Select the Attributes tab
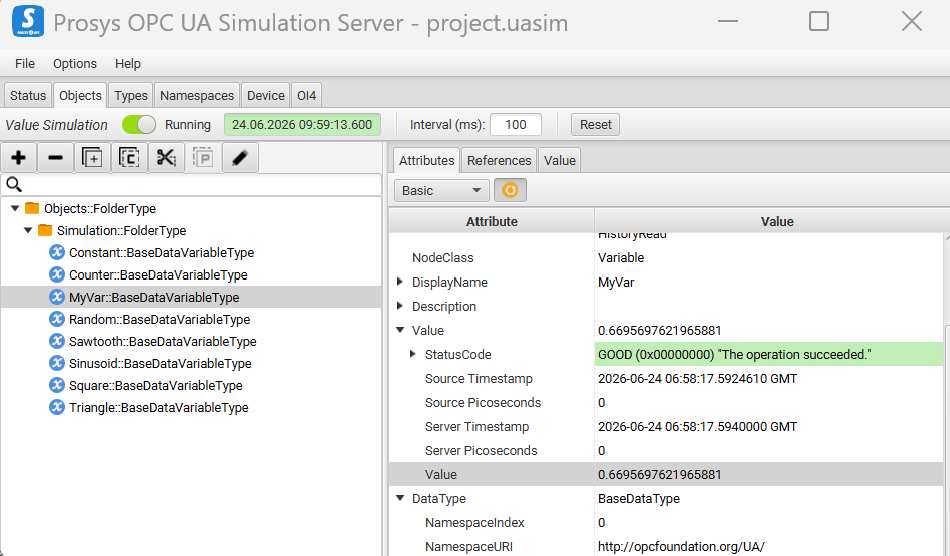950x556 pixels. (427, 161)
